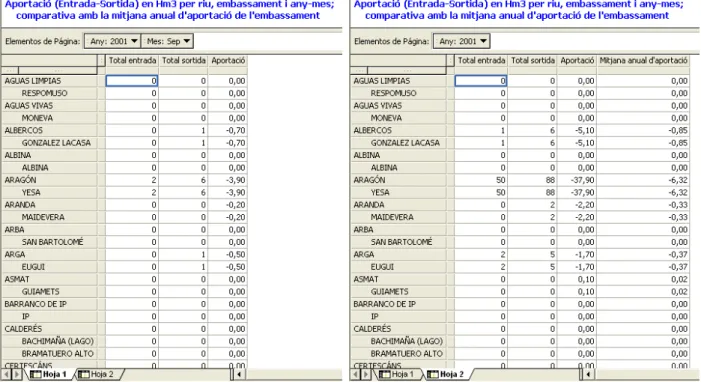The height and width of the screenshot is (382, 701).
Task: Open the Any: 2001 dropdown beside Mes: Sep
Action: pos(112,41)
